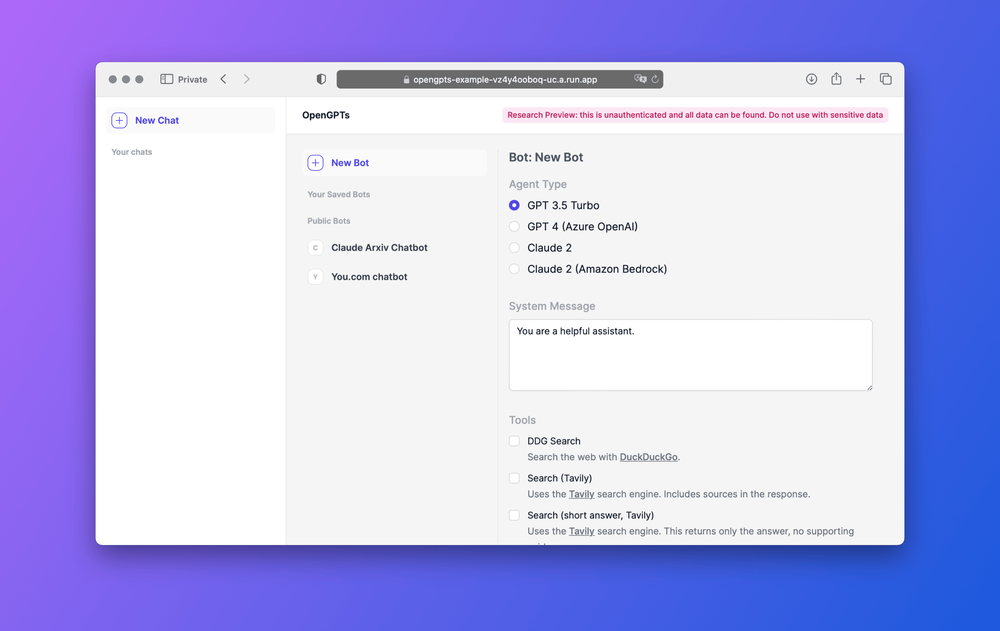
Task: Show tab overview icon
Action: 885,79
